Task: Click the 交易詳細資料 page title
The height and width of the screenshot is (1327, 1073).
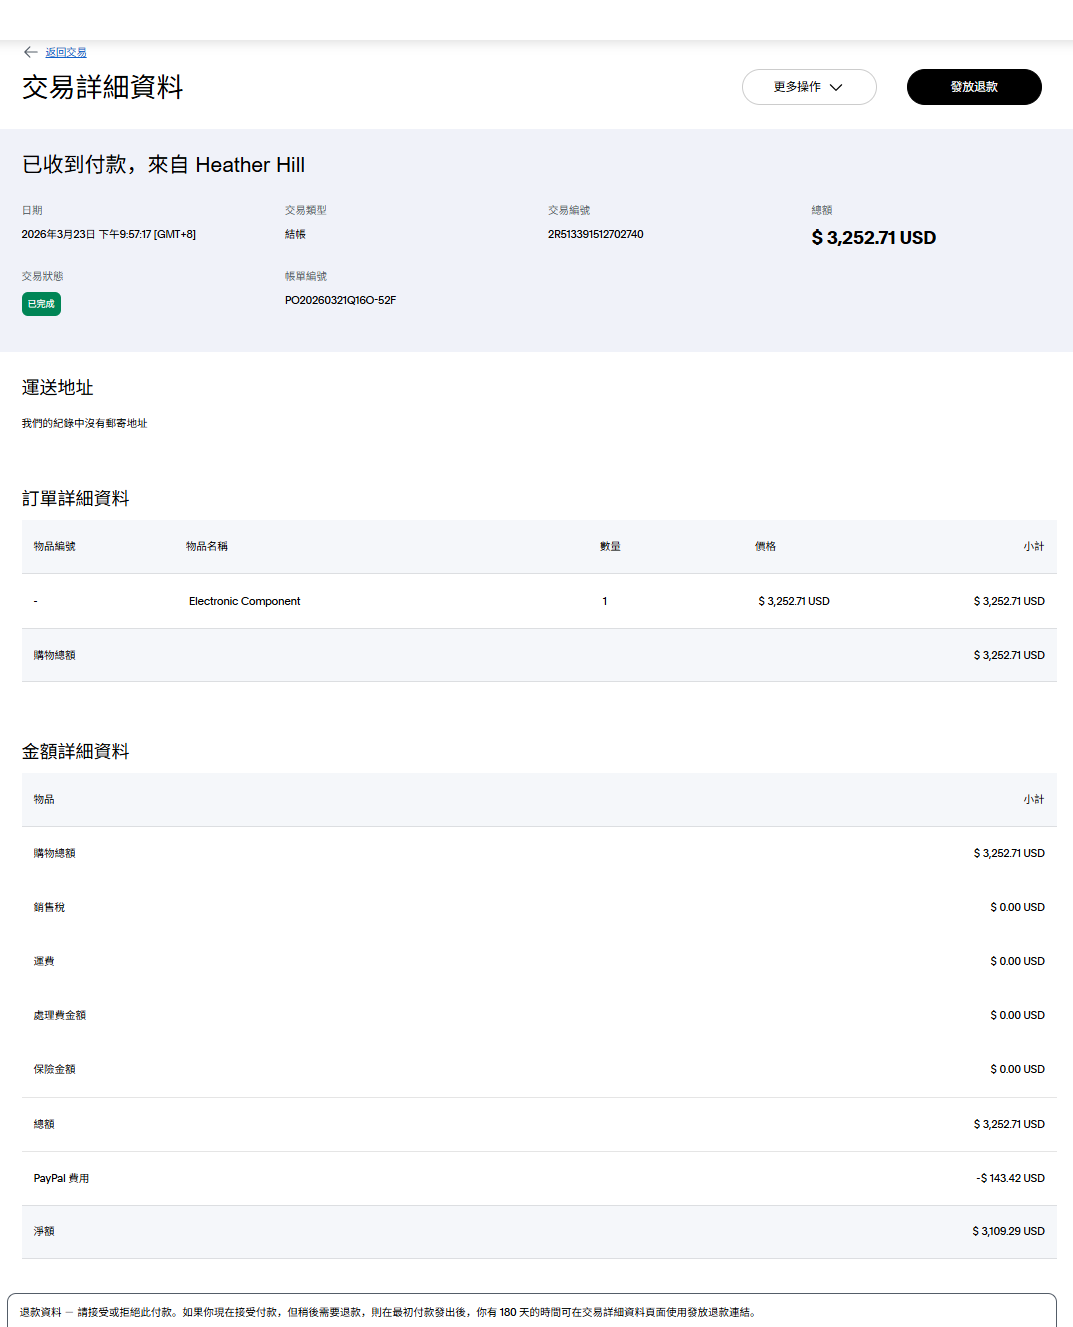Action: (102, 87)
